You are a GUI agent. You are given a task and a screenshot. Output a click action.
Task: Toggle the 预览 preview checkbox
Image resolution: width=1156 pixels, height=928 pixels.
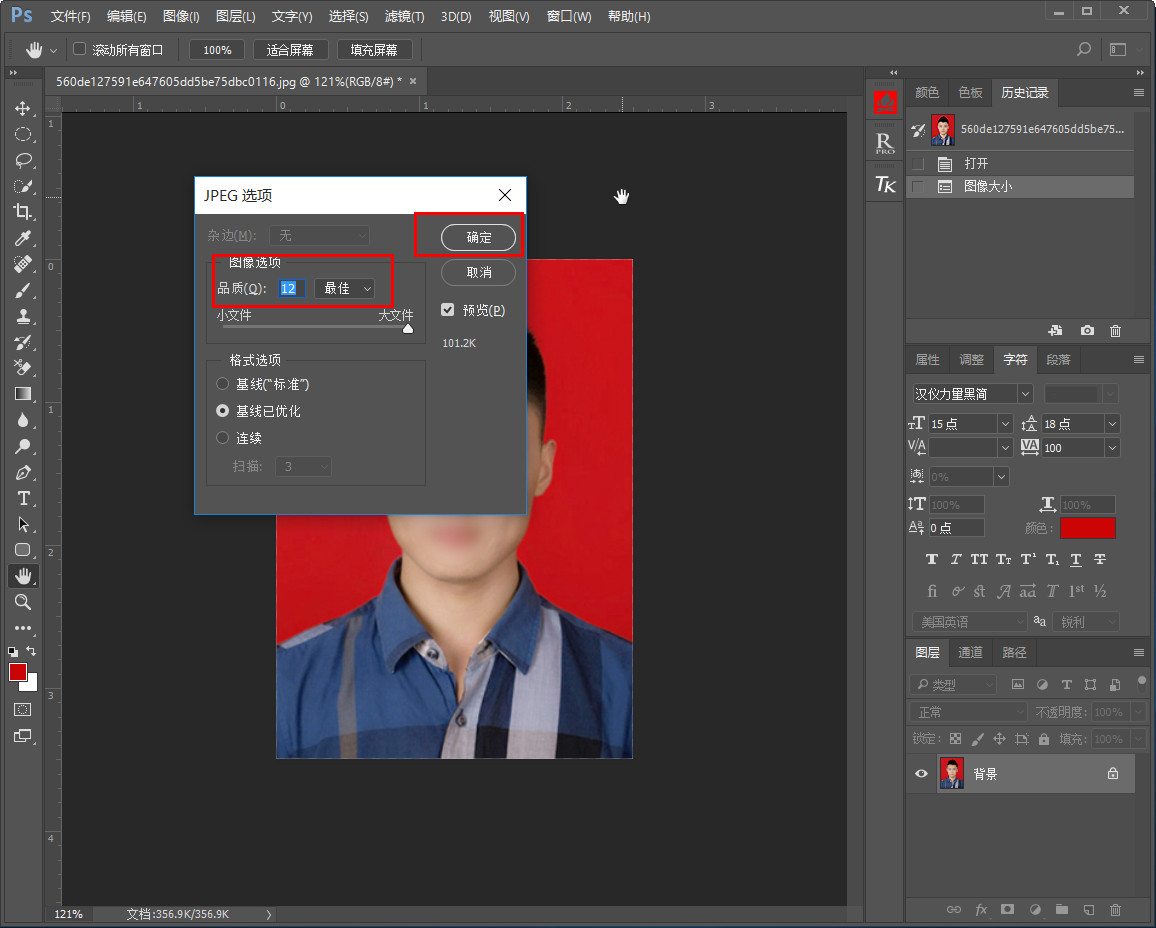click(x=448, y=310)
